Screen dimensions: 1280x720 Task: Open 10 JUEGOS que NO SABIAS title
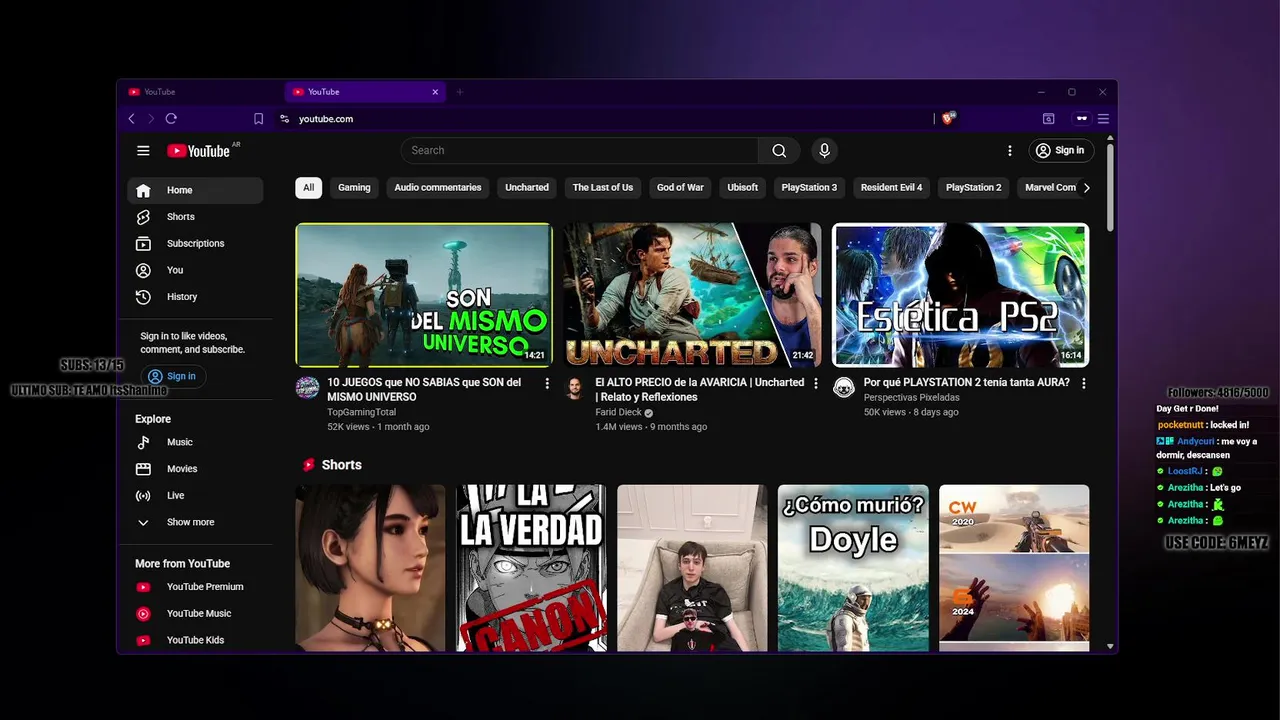click(x=424, y=390)
